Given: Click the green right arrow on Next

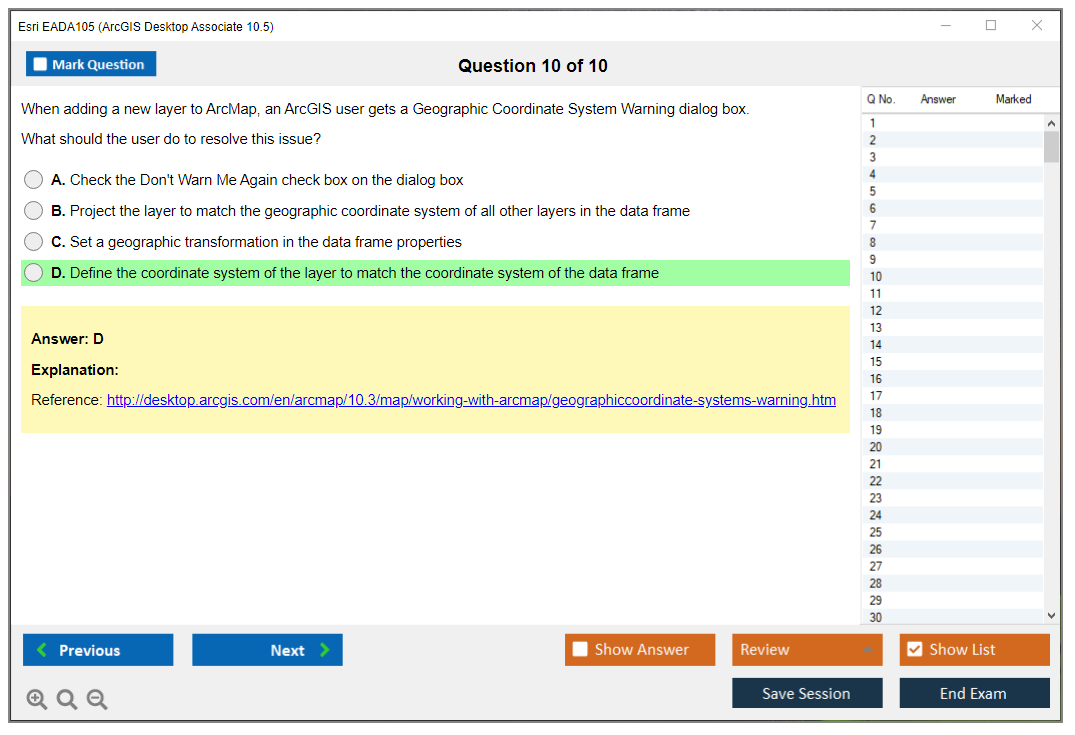Looking at the screenshot, I should pyautogui.click(x=325, y=650).
